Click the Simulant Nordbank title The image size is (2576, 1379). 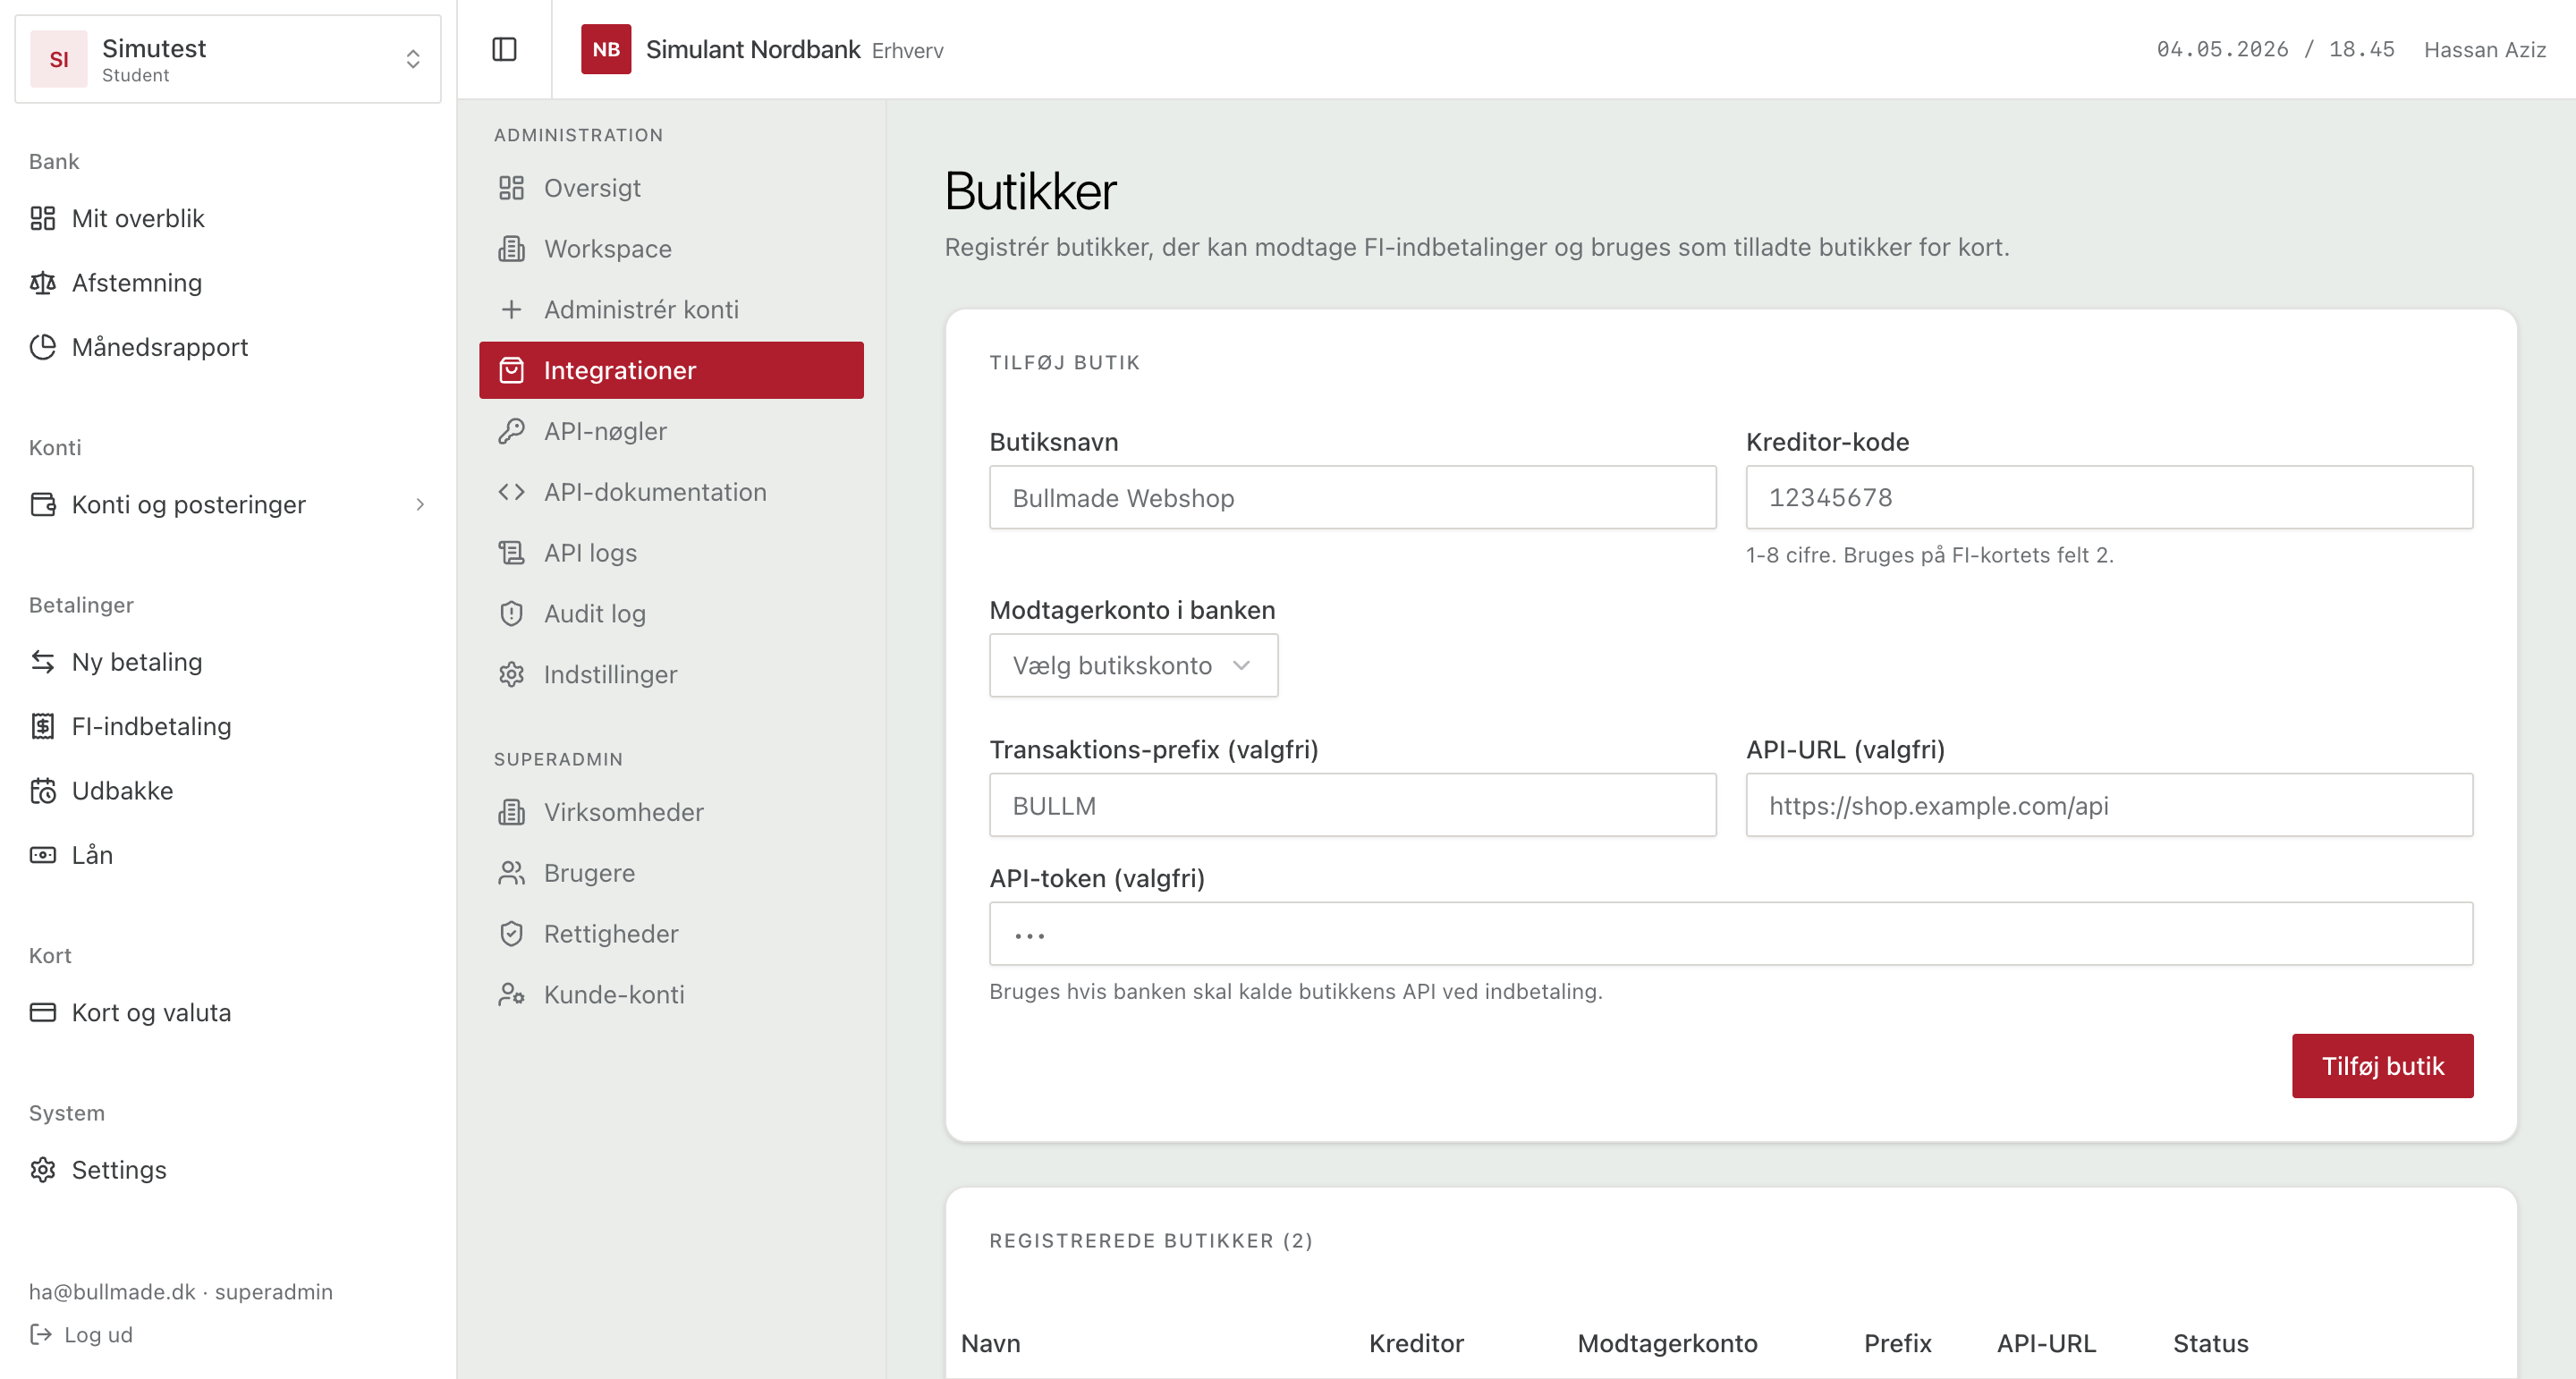(x=752, y=49)
